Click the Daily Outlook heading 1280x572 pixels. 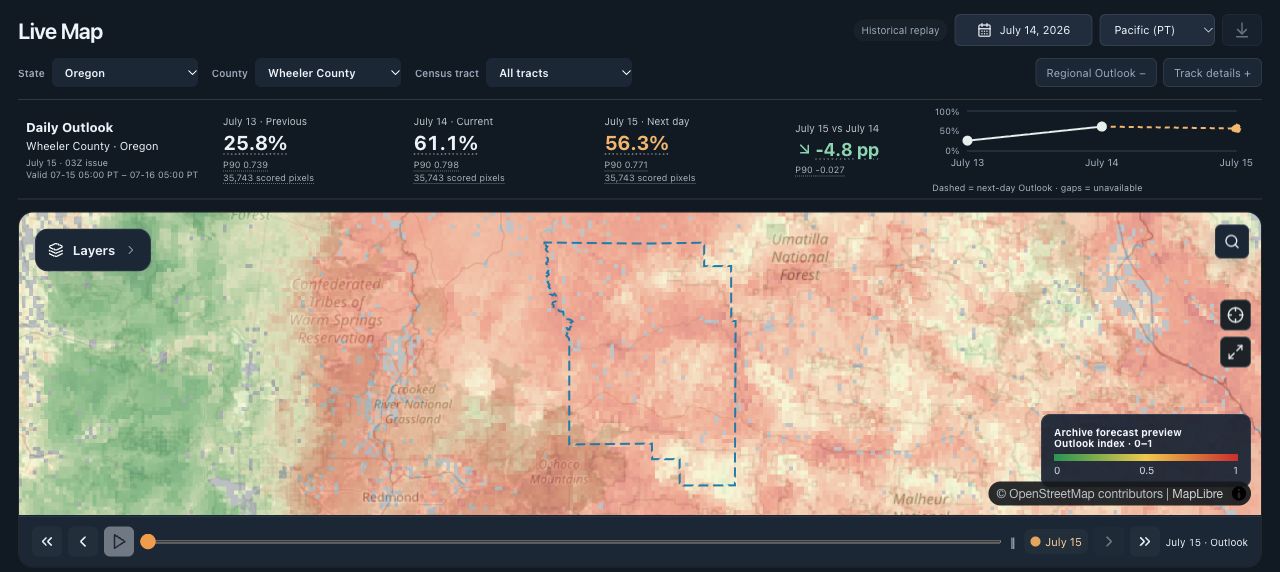click(x=69, y=128)
